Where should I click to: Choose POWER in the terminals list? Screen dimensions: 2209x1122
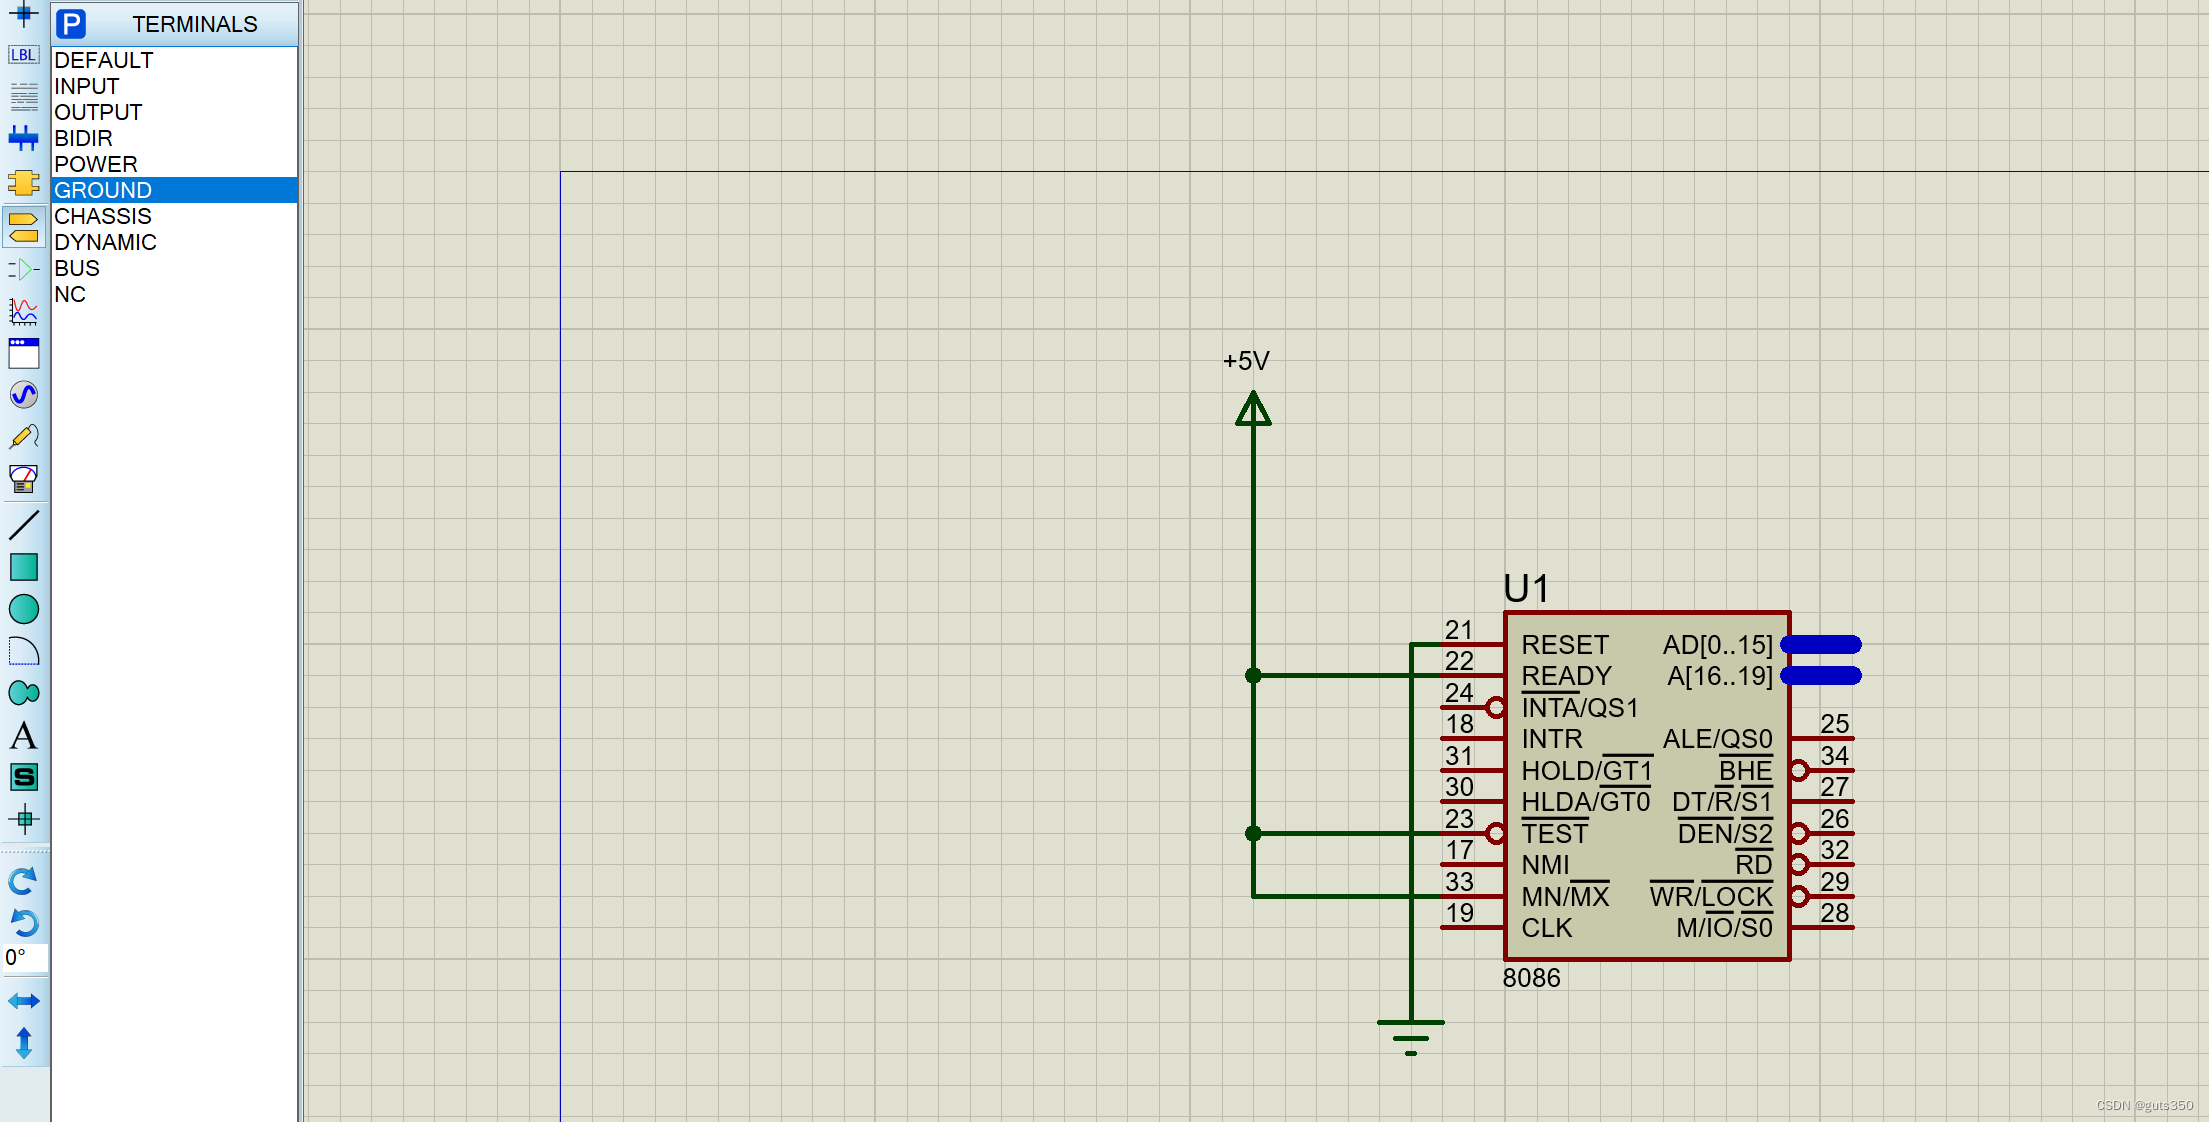point(96,164)
